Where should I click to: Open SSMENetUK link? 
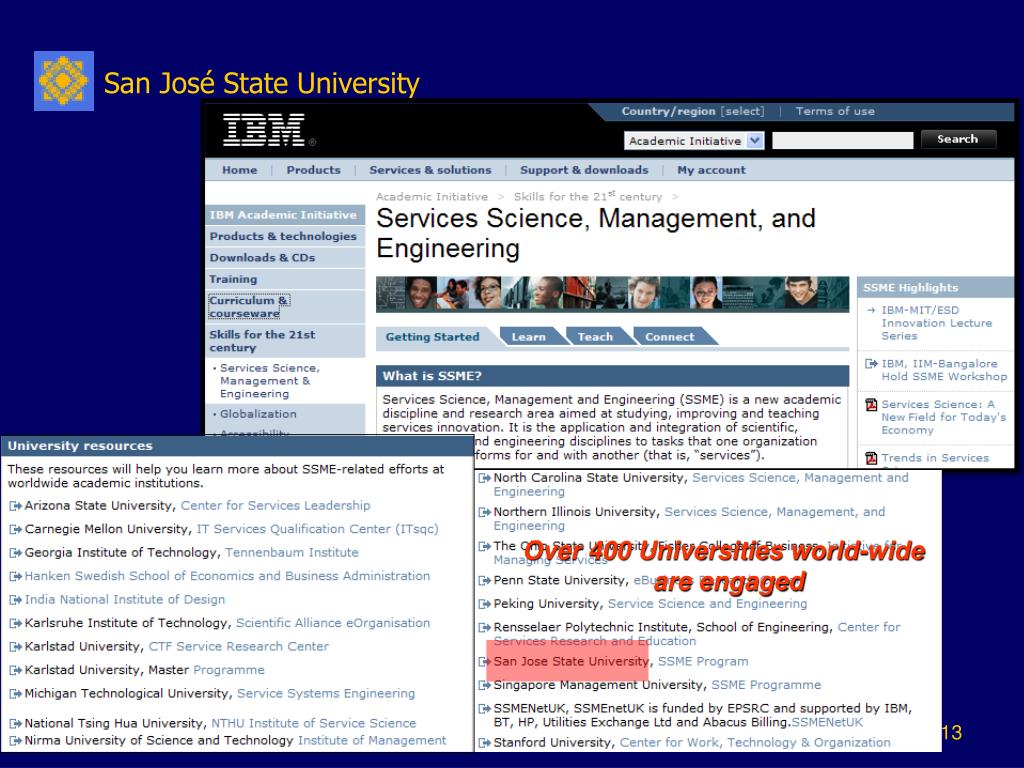[827, 722]
